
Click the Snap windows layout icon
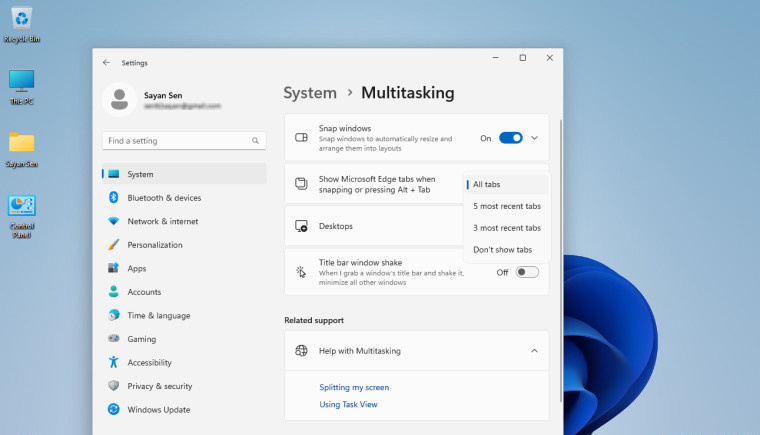tap(301, 138)
